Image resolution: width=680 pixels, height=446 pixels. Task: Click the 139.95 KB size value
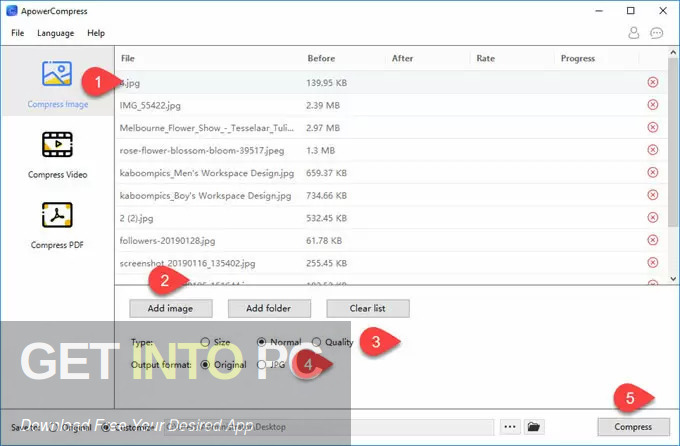[327, 83]
